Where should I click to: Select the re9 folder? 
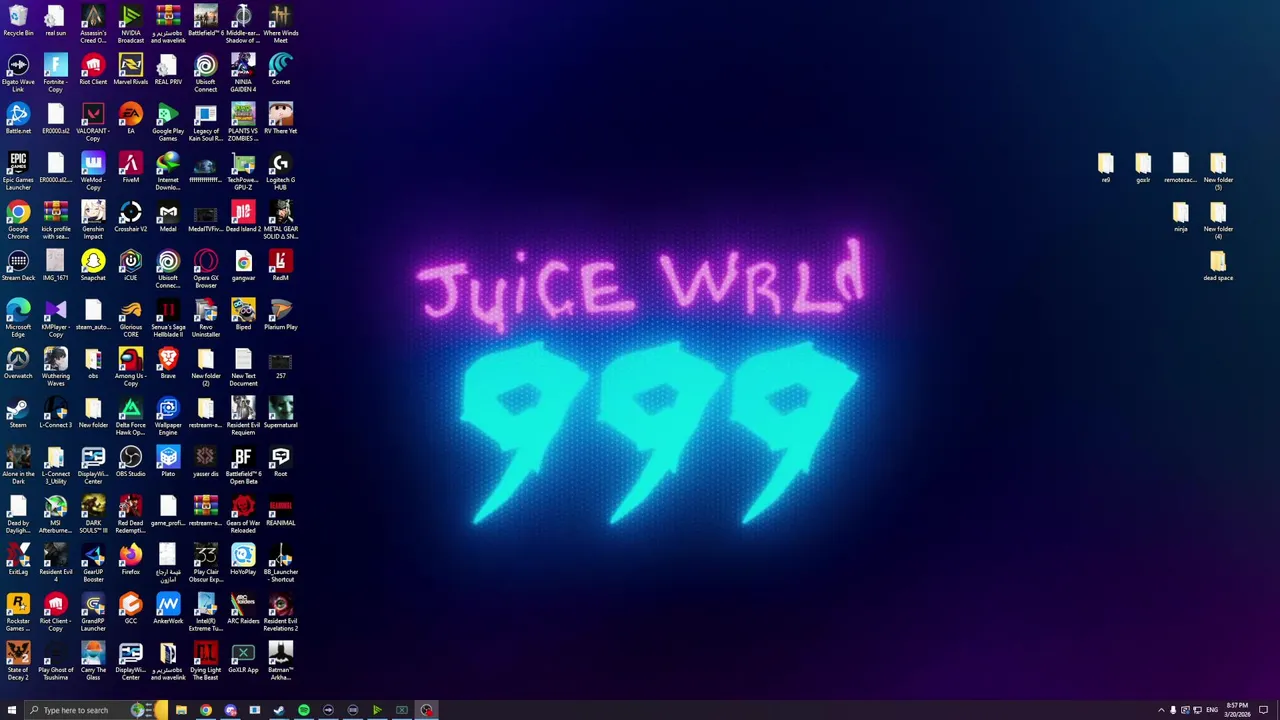pos(1106,168)
